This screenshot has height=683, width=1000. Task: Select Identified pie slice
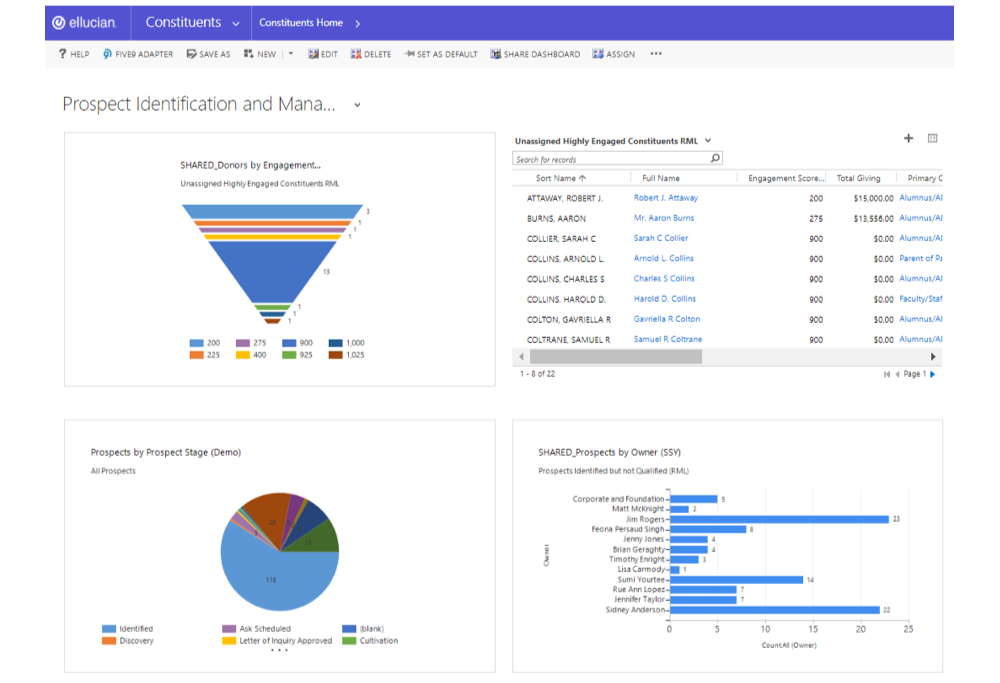(280, 579)
